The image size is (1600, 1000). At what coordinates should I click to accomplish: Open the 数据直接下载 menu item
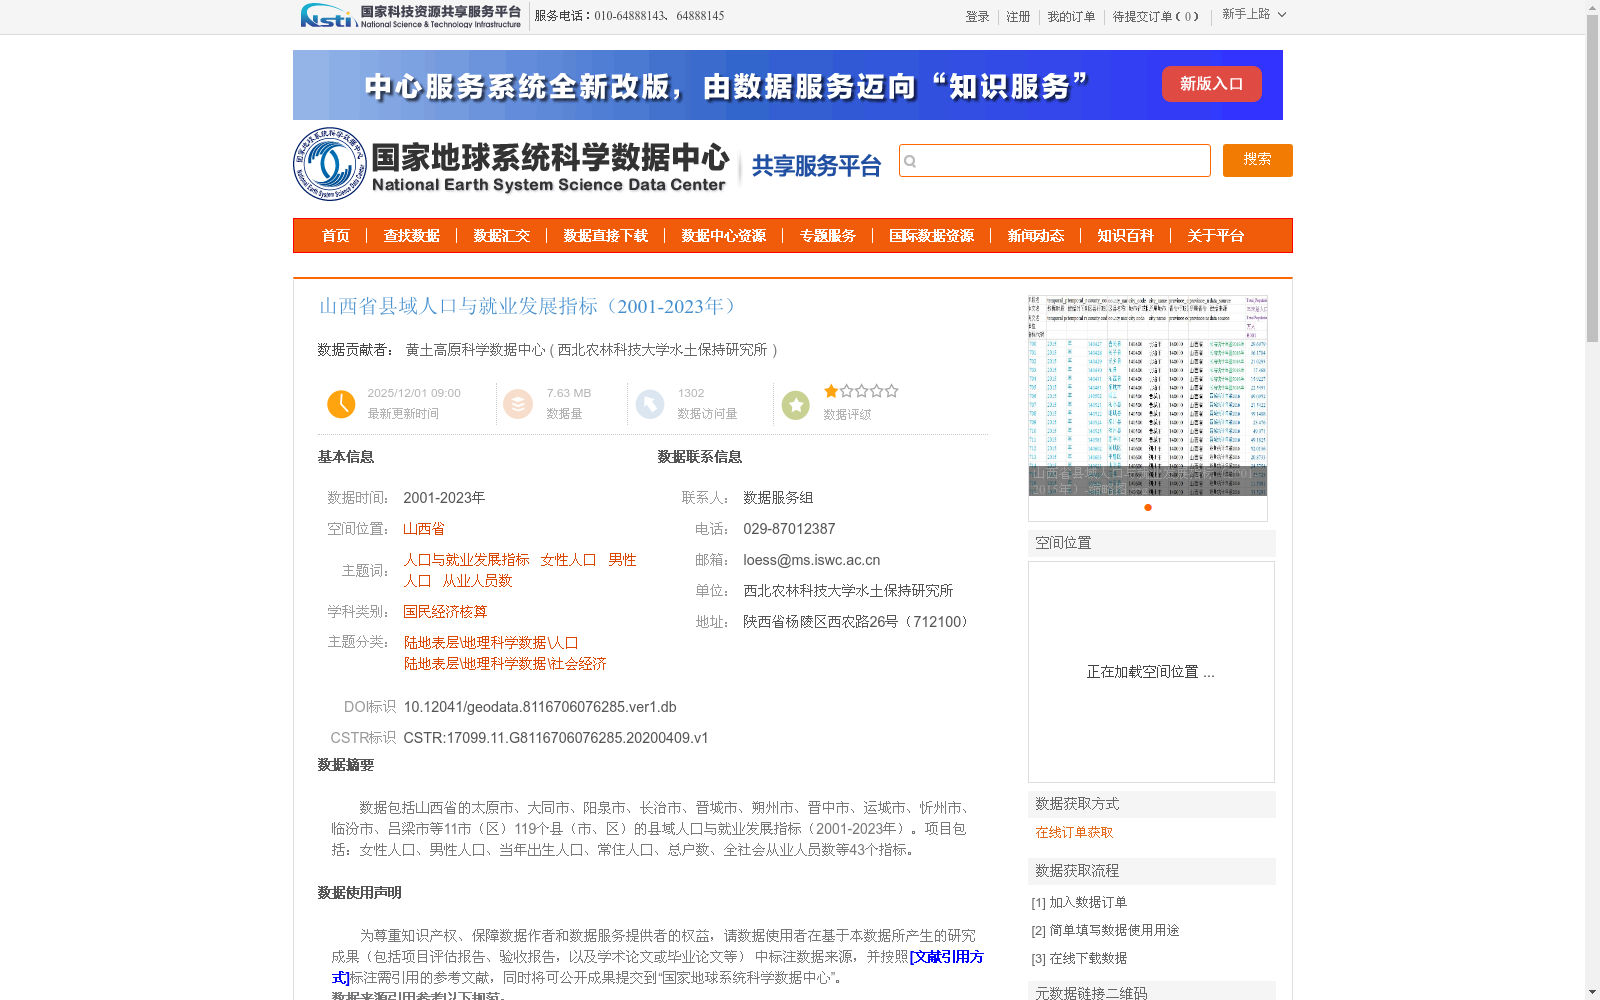pyautogui.click(x=605, y=236)
